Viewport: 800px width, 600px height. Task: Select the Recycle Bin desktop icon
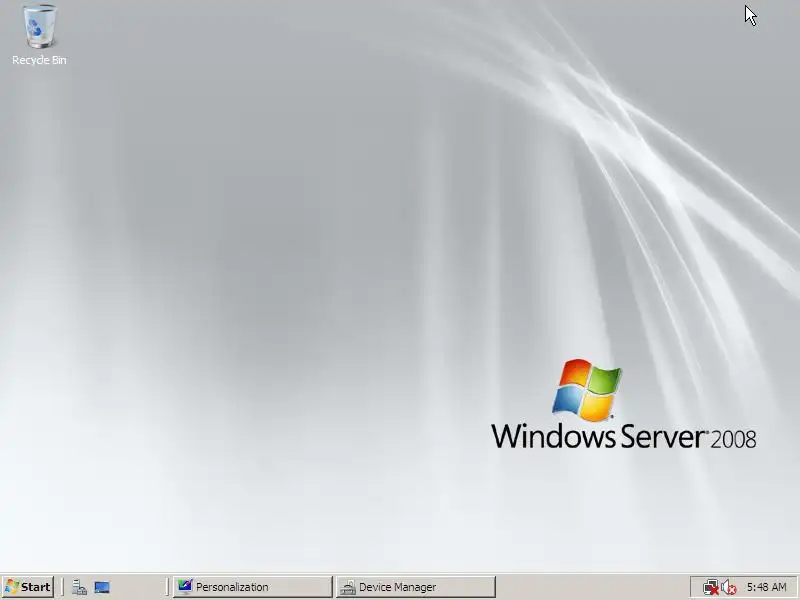[x=39, y=35]
